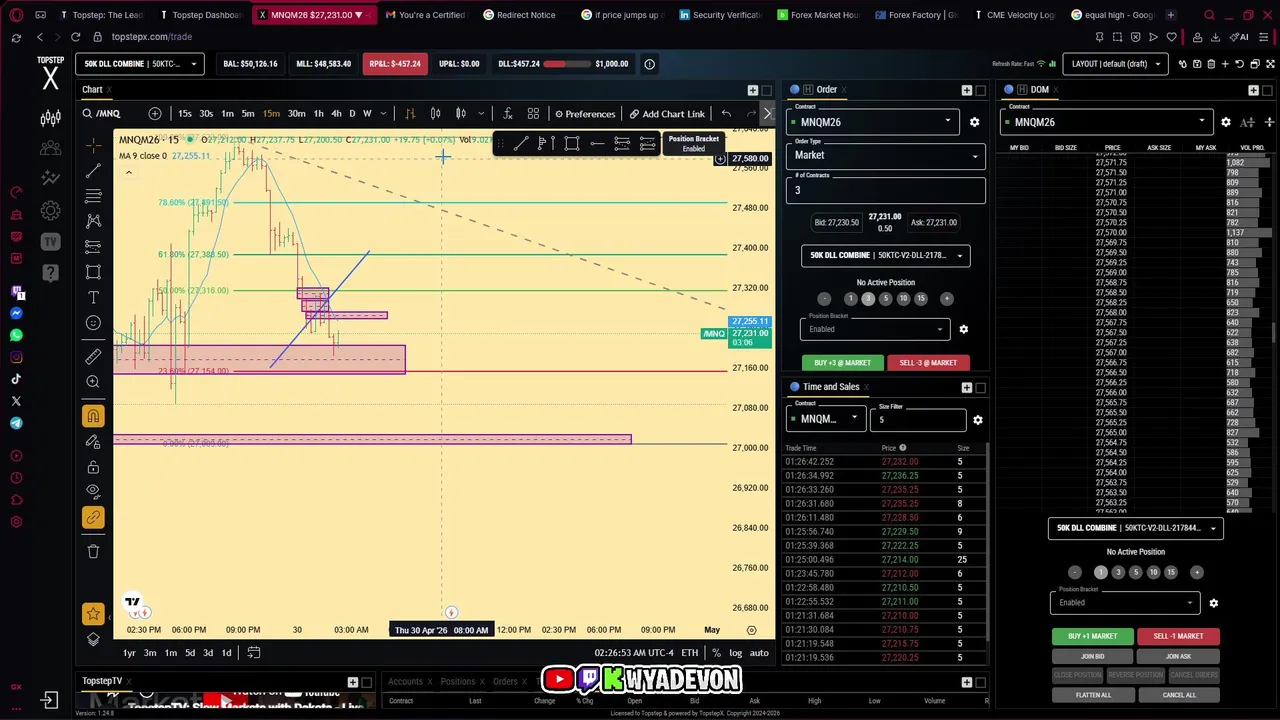Open the chart layout grid selector
Viewport: 1280px width, 720px height.
pos(533,114)
